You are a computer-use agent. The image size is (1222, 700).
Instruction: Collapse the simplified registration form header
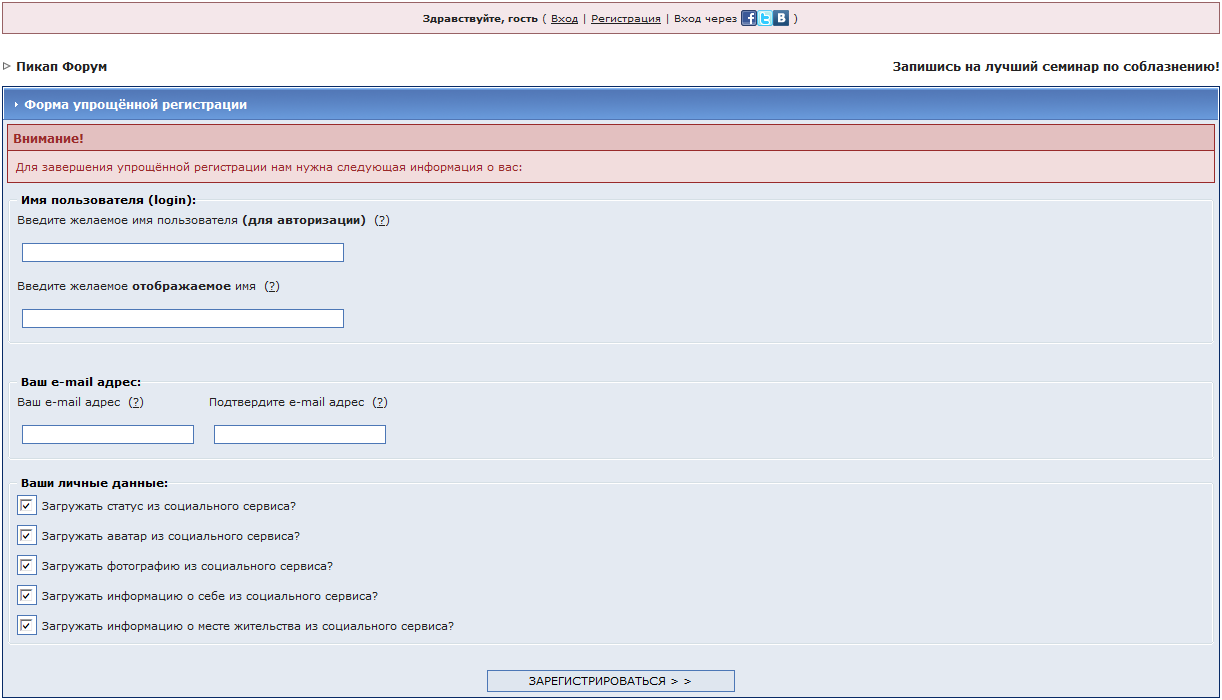click(x=16, y=105)
